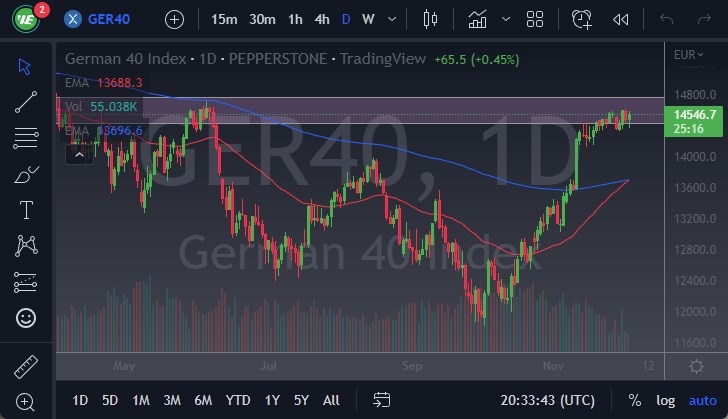Set date range to 1D
The width and height of the screenshot is (728, 419).
point(80,400)
